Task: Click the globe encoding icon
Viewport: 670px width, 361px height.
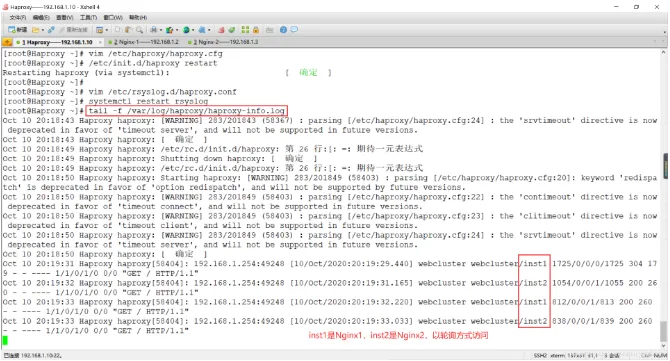Action: coord(186,30)
